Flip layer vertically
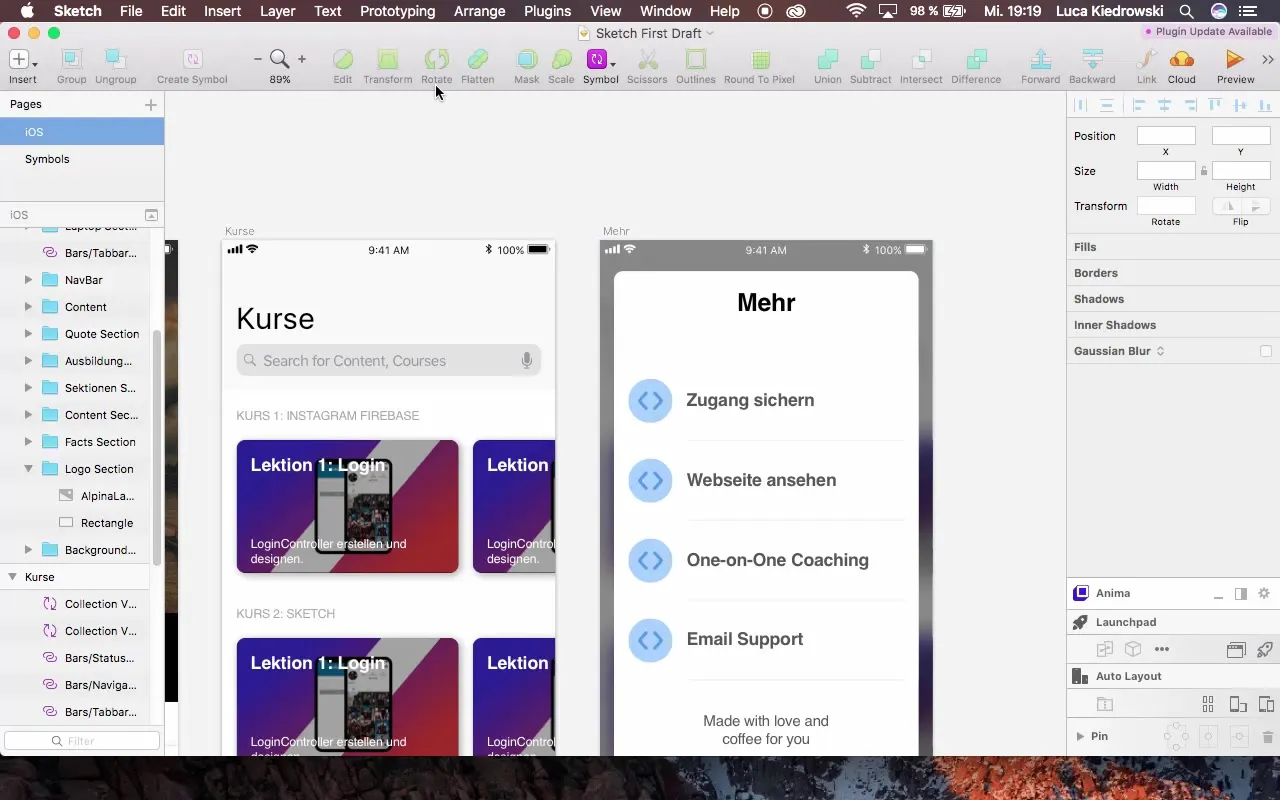This screenshot has width=1280, height=800. point(1256,206)
